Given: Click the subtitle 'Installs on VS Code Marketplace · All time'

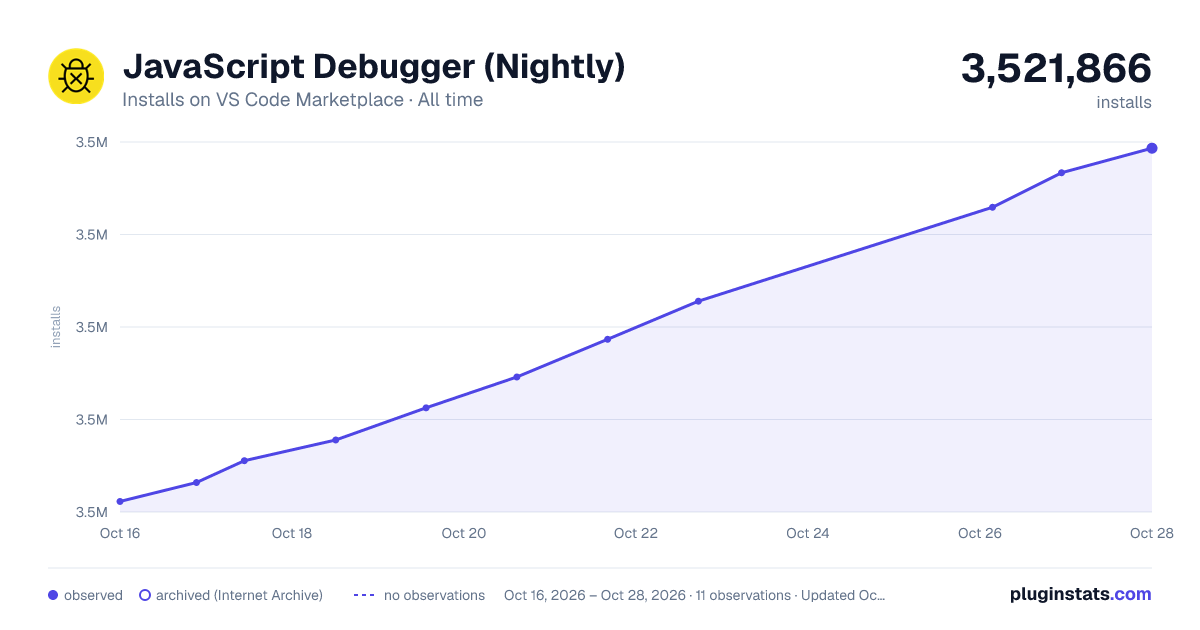Looking at the screenshot, I should (x=302, y=100).
